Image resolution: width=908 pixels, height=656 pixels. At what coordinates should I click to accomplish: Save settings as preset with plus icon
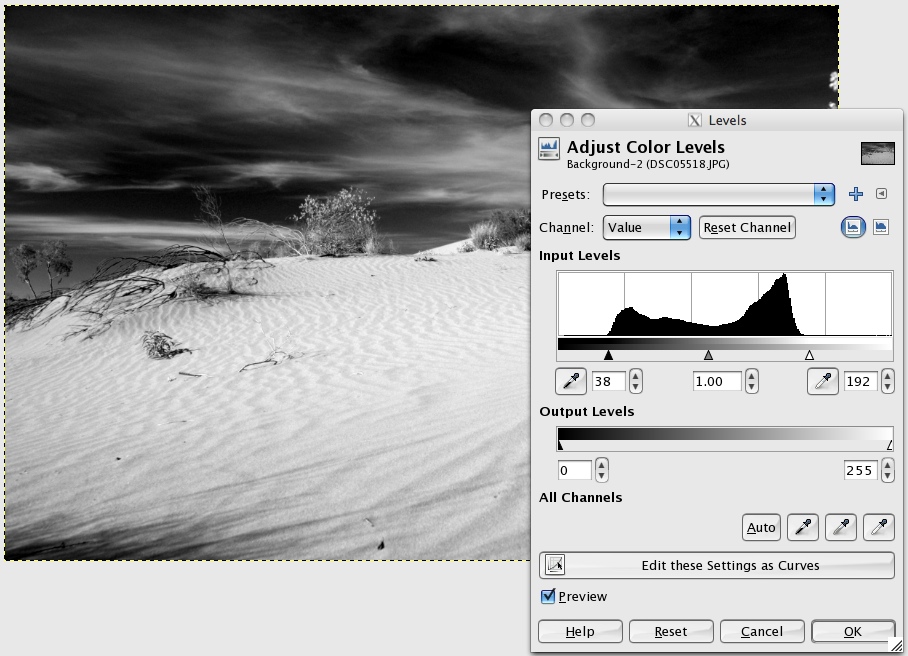click(x=856, y=194)
